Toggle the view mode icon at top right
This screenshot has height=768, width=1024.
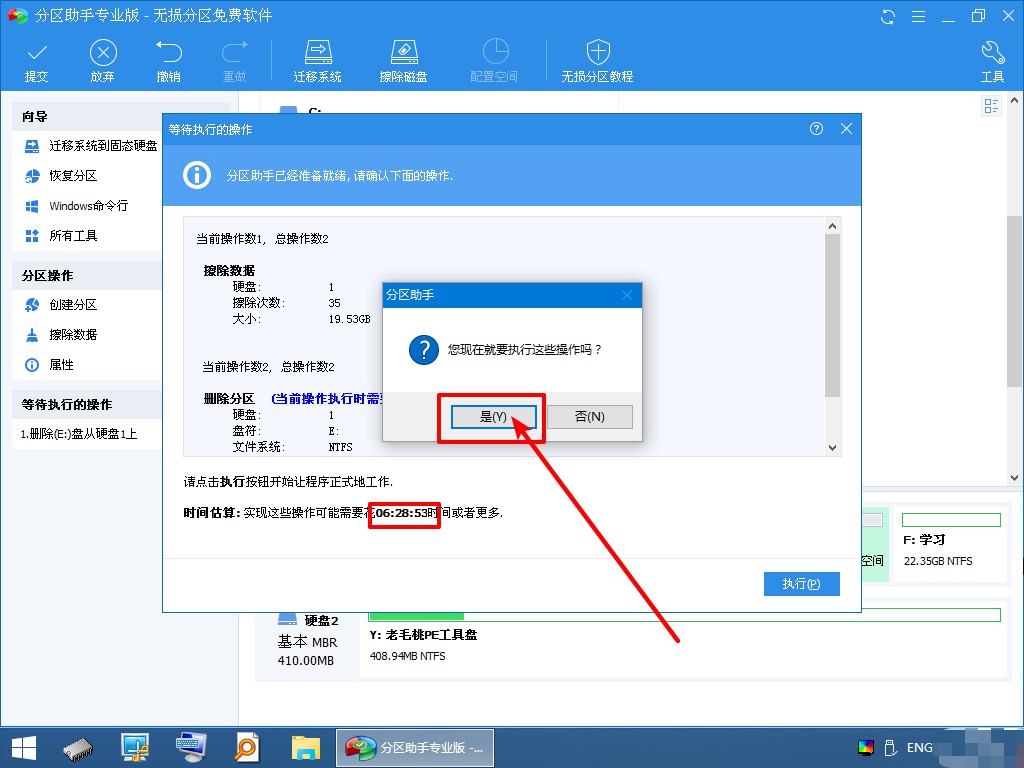coord(991,106)
